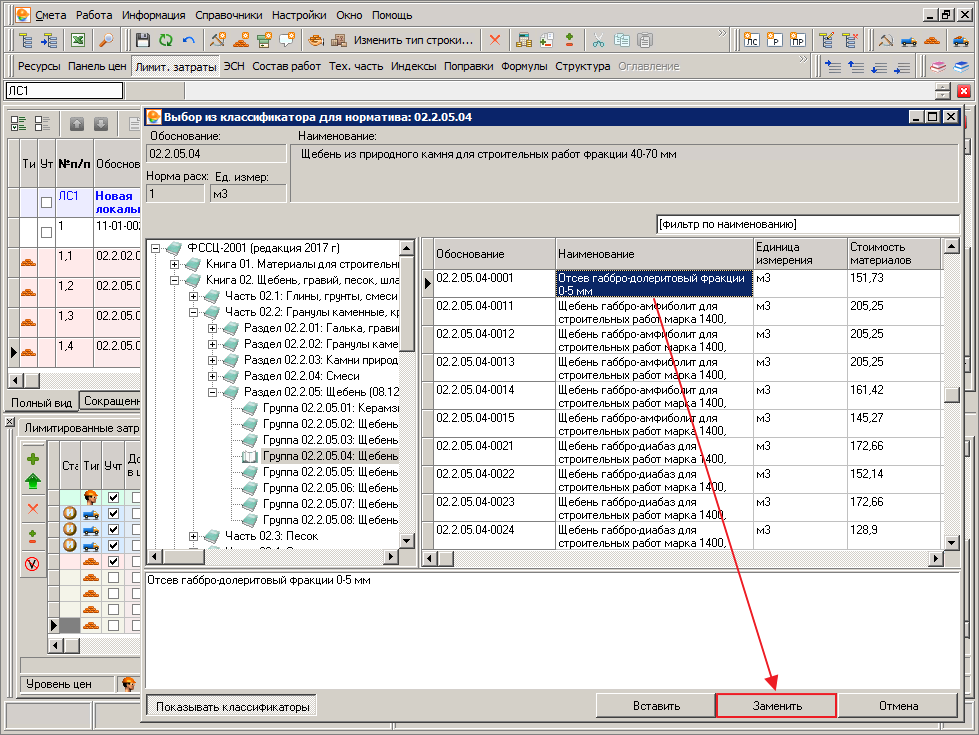Open the Смета menu
The image size is (979, 735).
51,15
